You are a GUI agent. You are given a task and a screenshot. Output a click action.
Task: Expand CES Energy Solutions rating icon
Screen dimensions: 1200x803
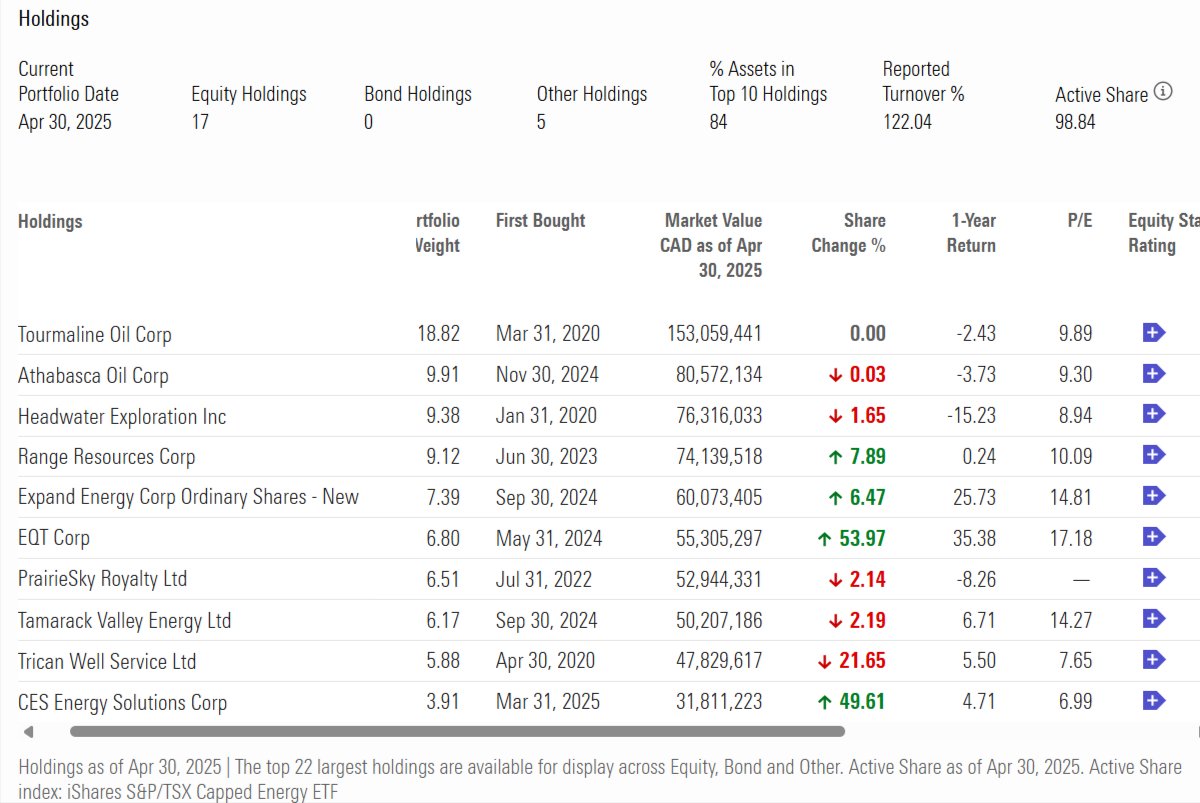pyautogui.click(x=1154, y=701)
